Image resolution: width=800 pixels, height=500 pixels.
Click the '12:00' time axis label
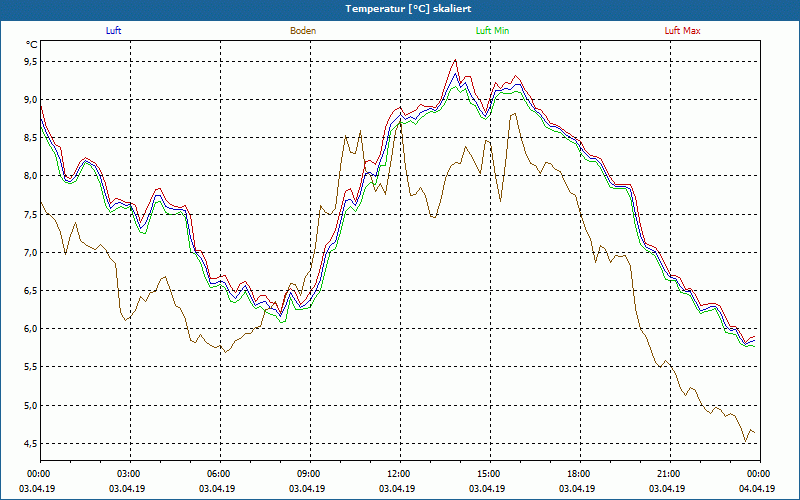pos(401,474)
